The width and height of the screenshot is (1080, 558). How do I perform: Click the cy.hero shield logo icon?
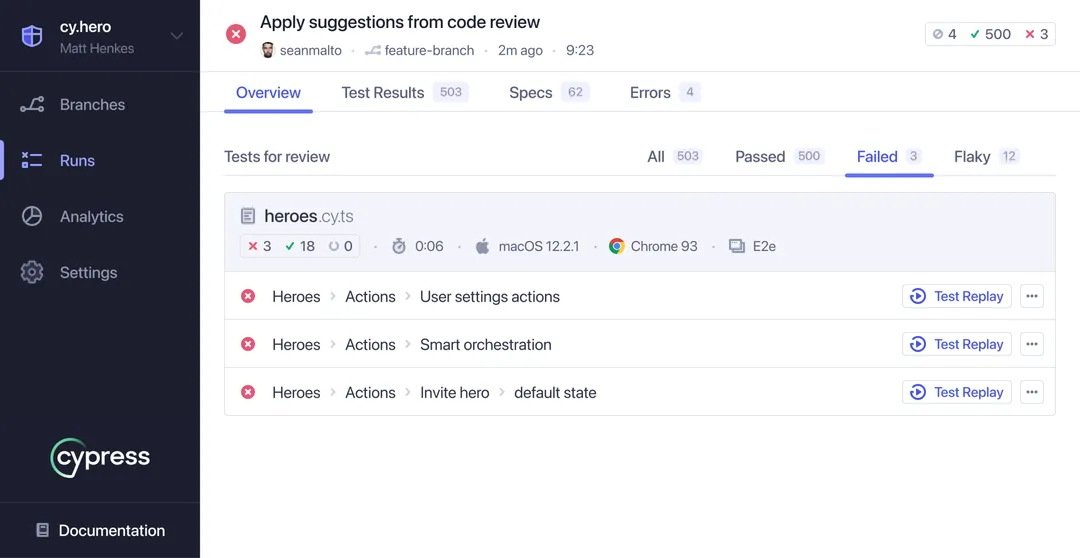click(33, 36)
